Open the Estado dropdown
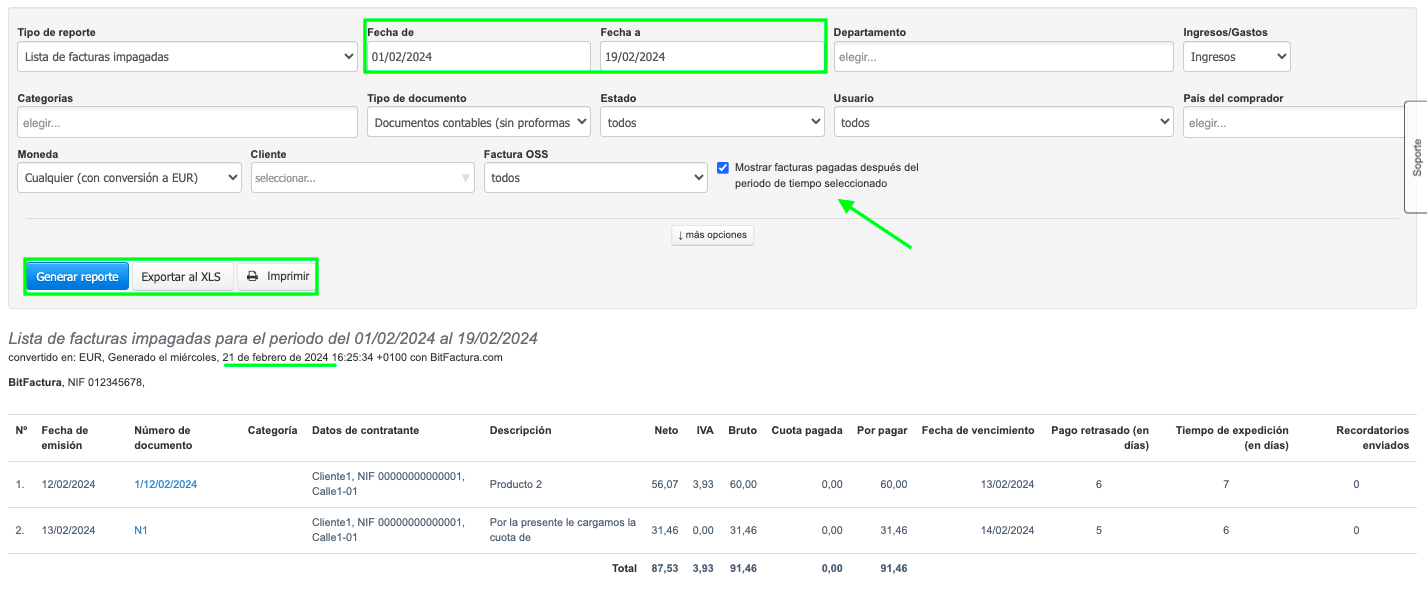1427x595 pixels. pyautogui.click(x=712, y=123)
